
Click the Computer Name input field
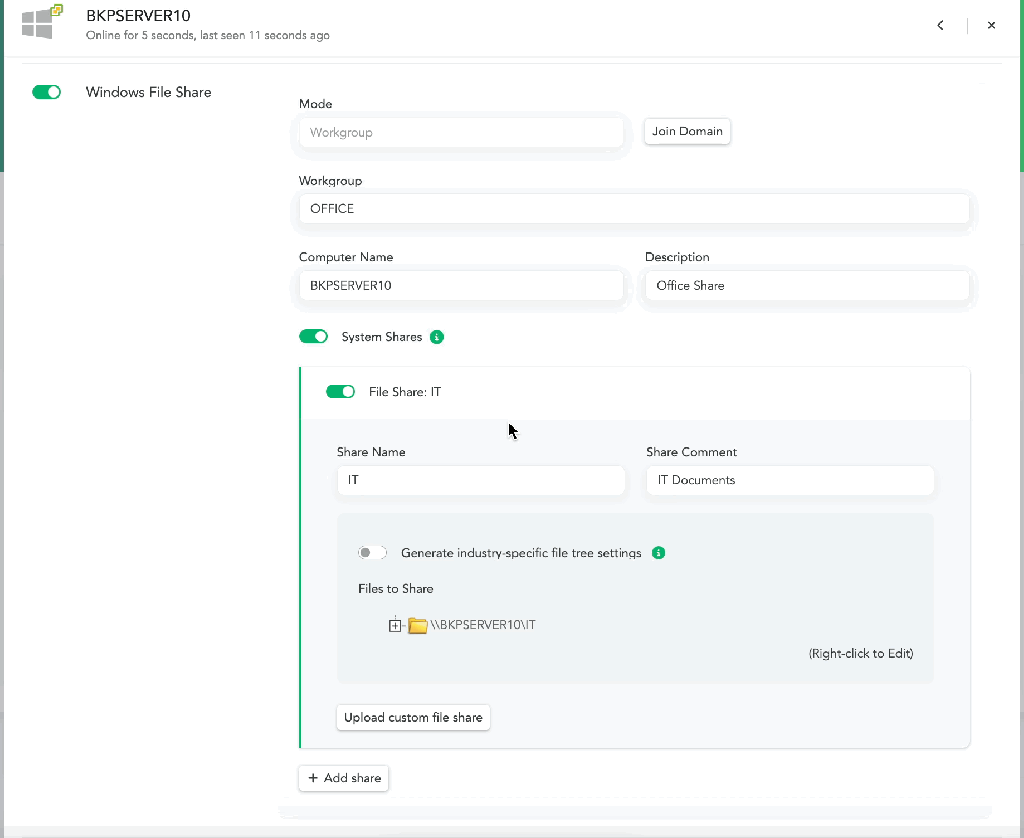coord(461,286)
